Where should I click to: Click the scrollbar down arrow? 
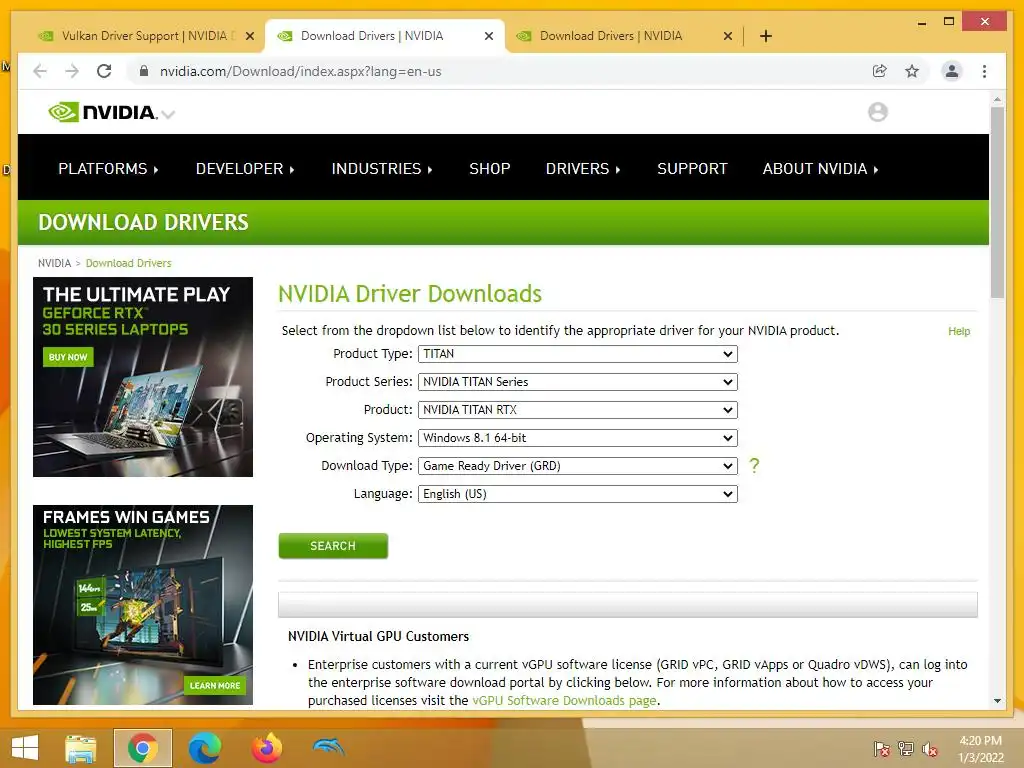(997, 701)
